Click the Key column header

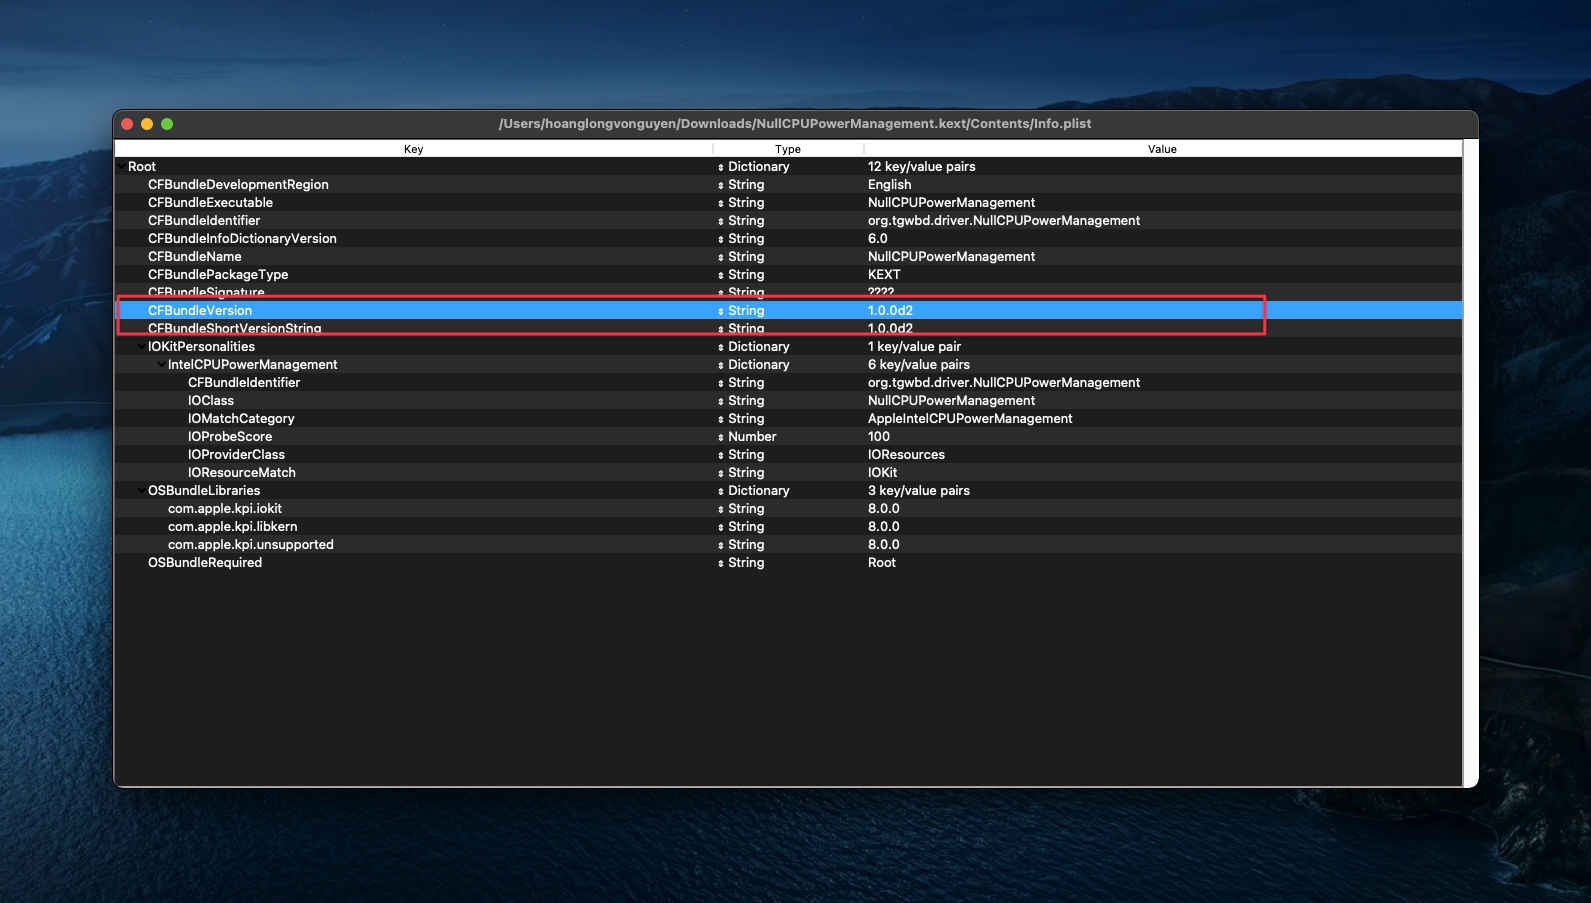(x=413, y=149)
